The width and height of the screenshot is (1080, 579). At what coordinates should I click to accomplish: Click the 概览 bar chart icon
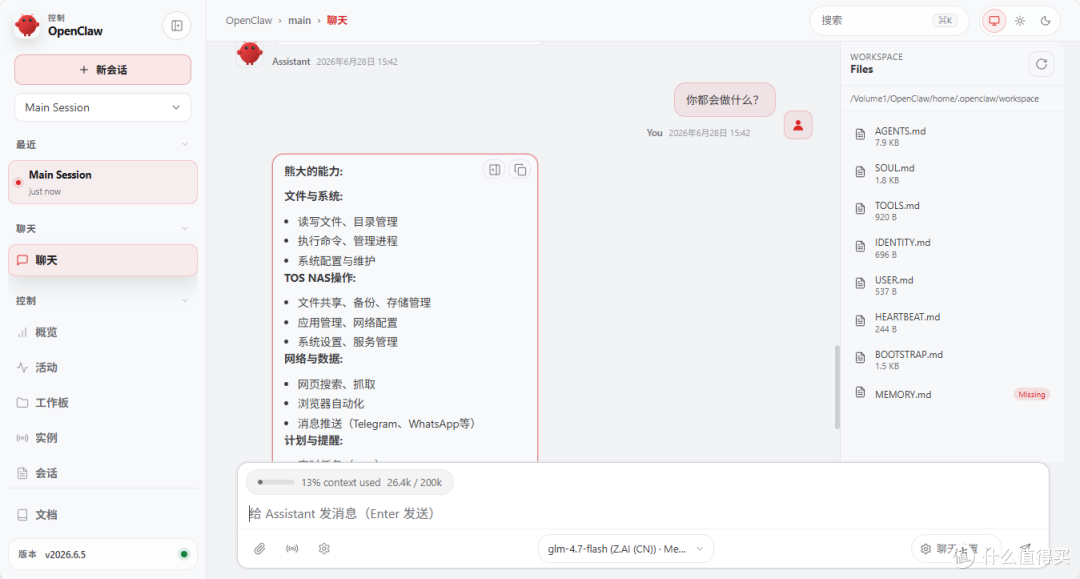tap(22, 333)
